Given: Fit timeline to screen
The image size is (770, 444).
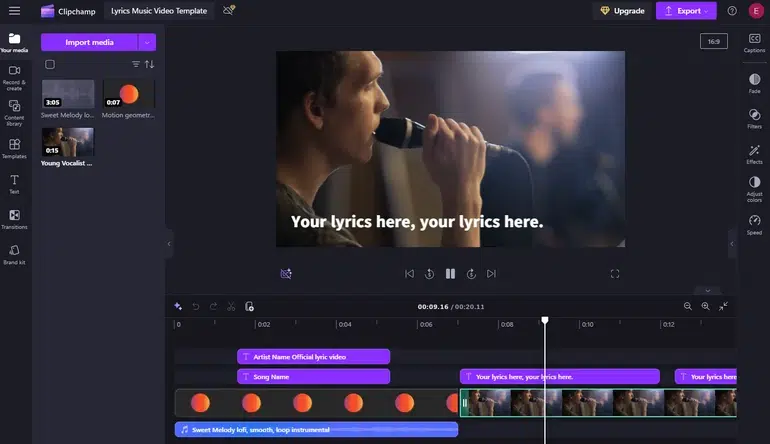Looking at the screenshot, I should tap(723, 306).
